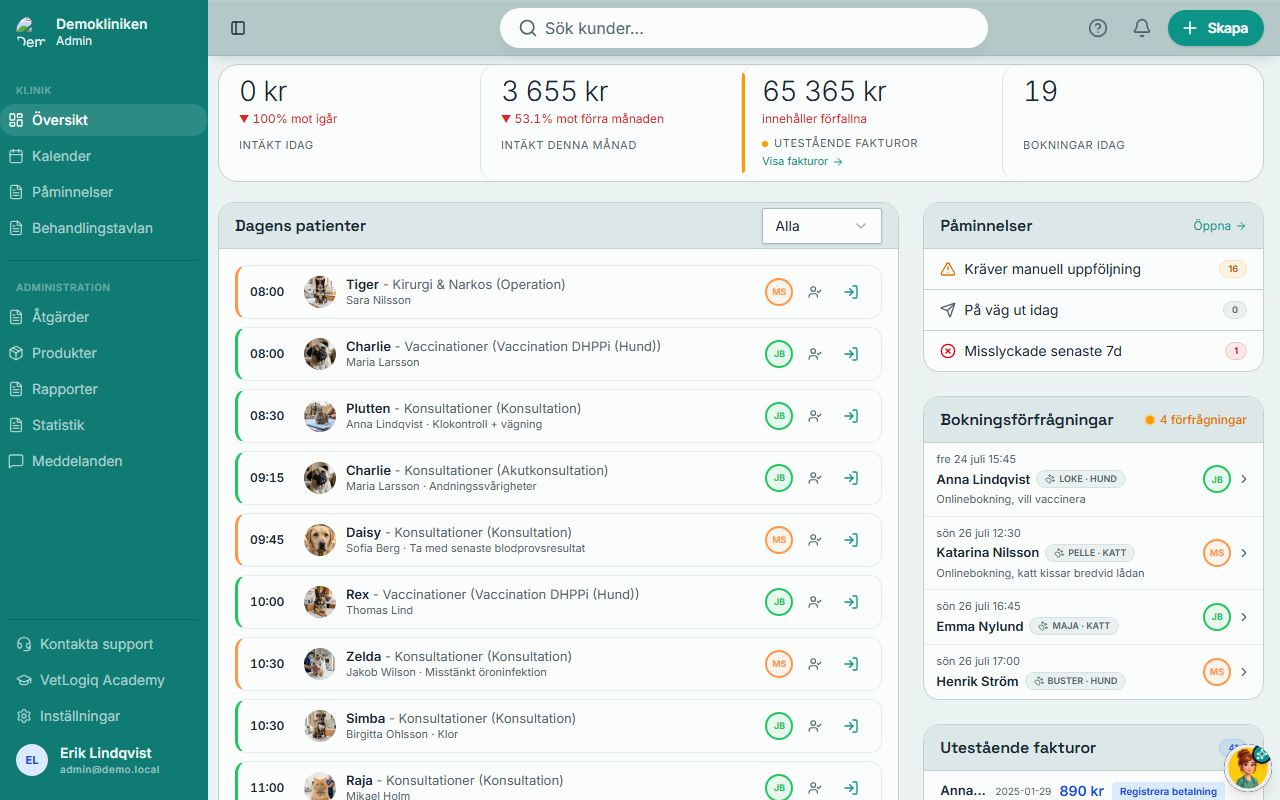Click the MS badge on Tiger's row

coord(779,292)
